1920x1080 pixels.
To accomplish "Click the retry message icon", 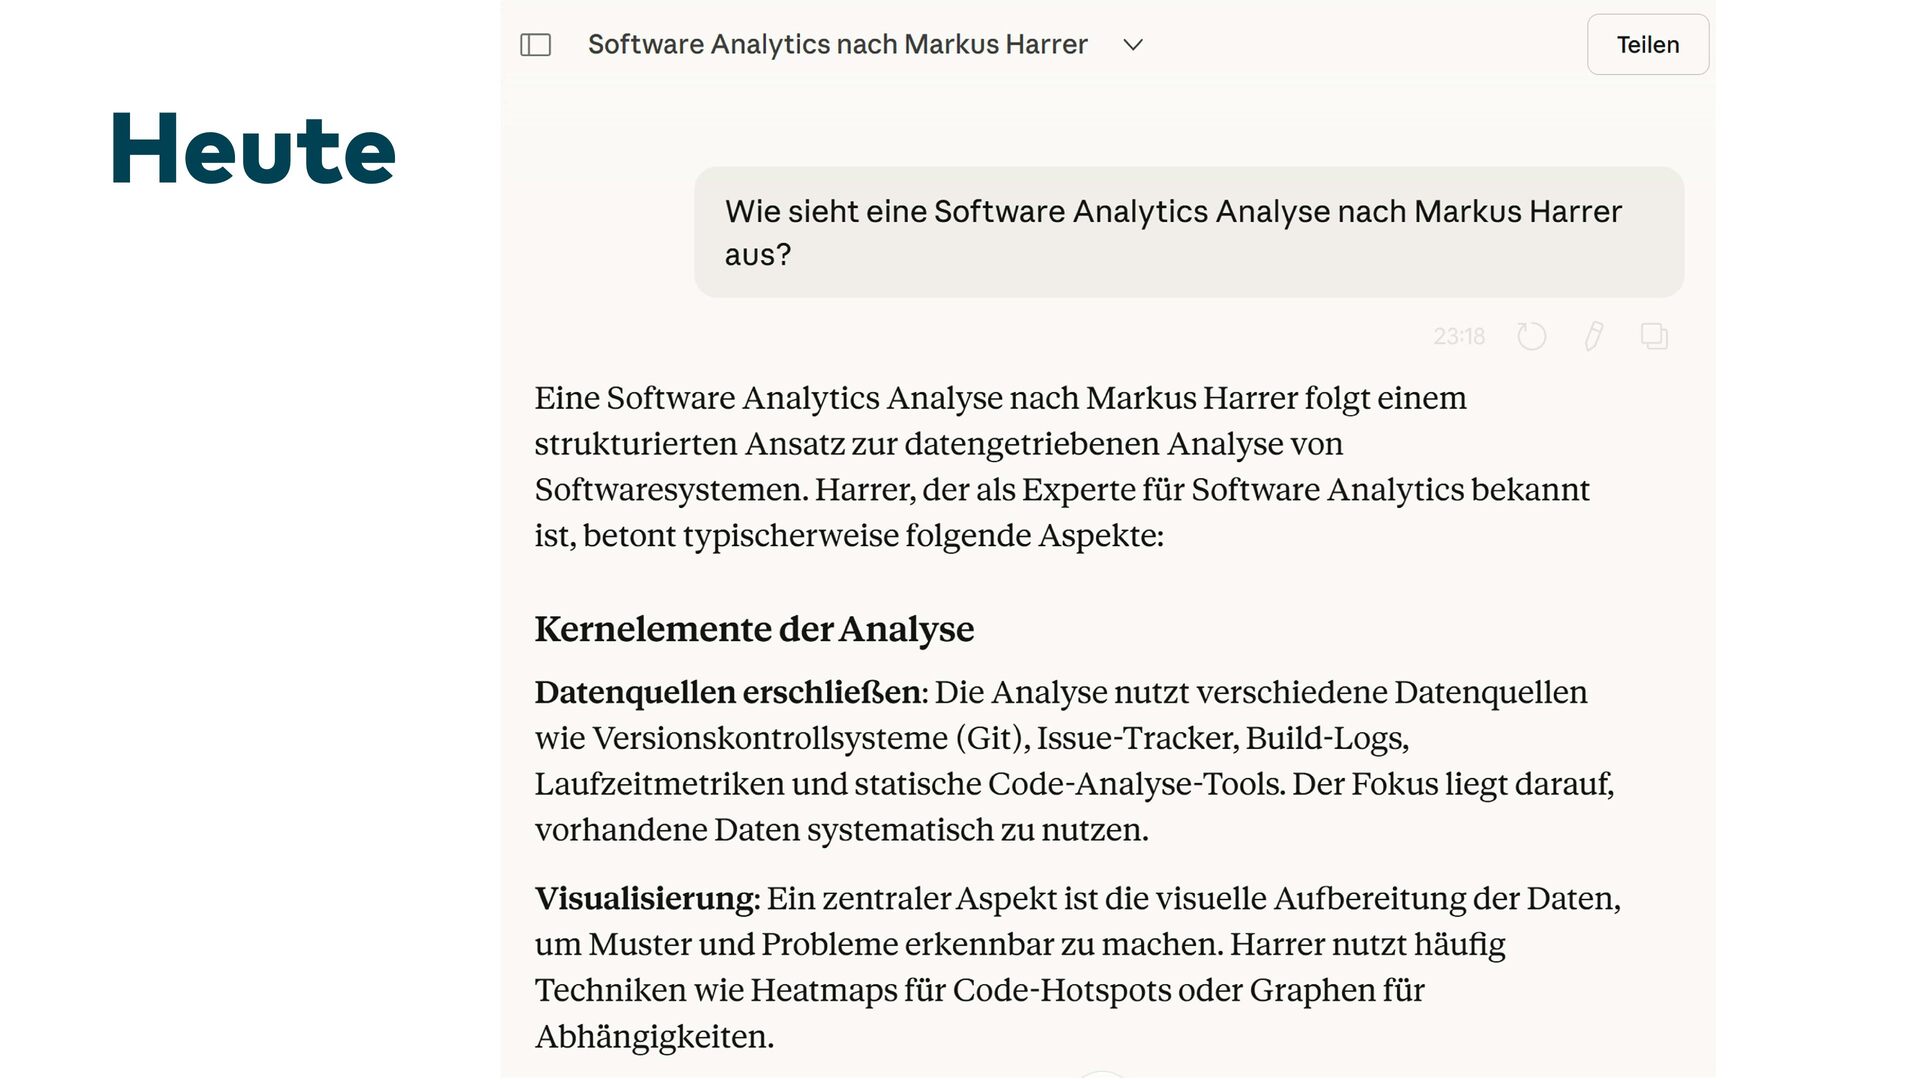I will point(1531,336).
